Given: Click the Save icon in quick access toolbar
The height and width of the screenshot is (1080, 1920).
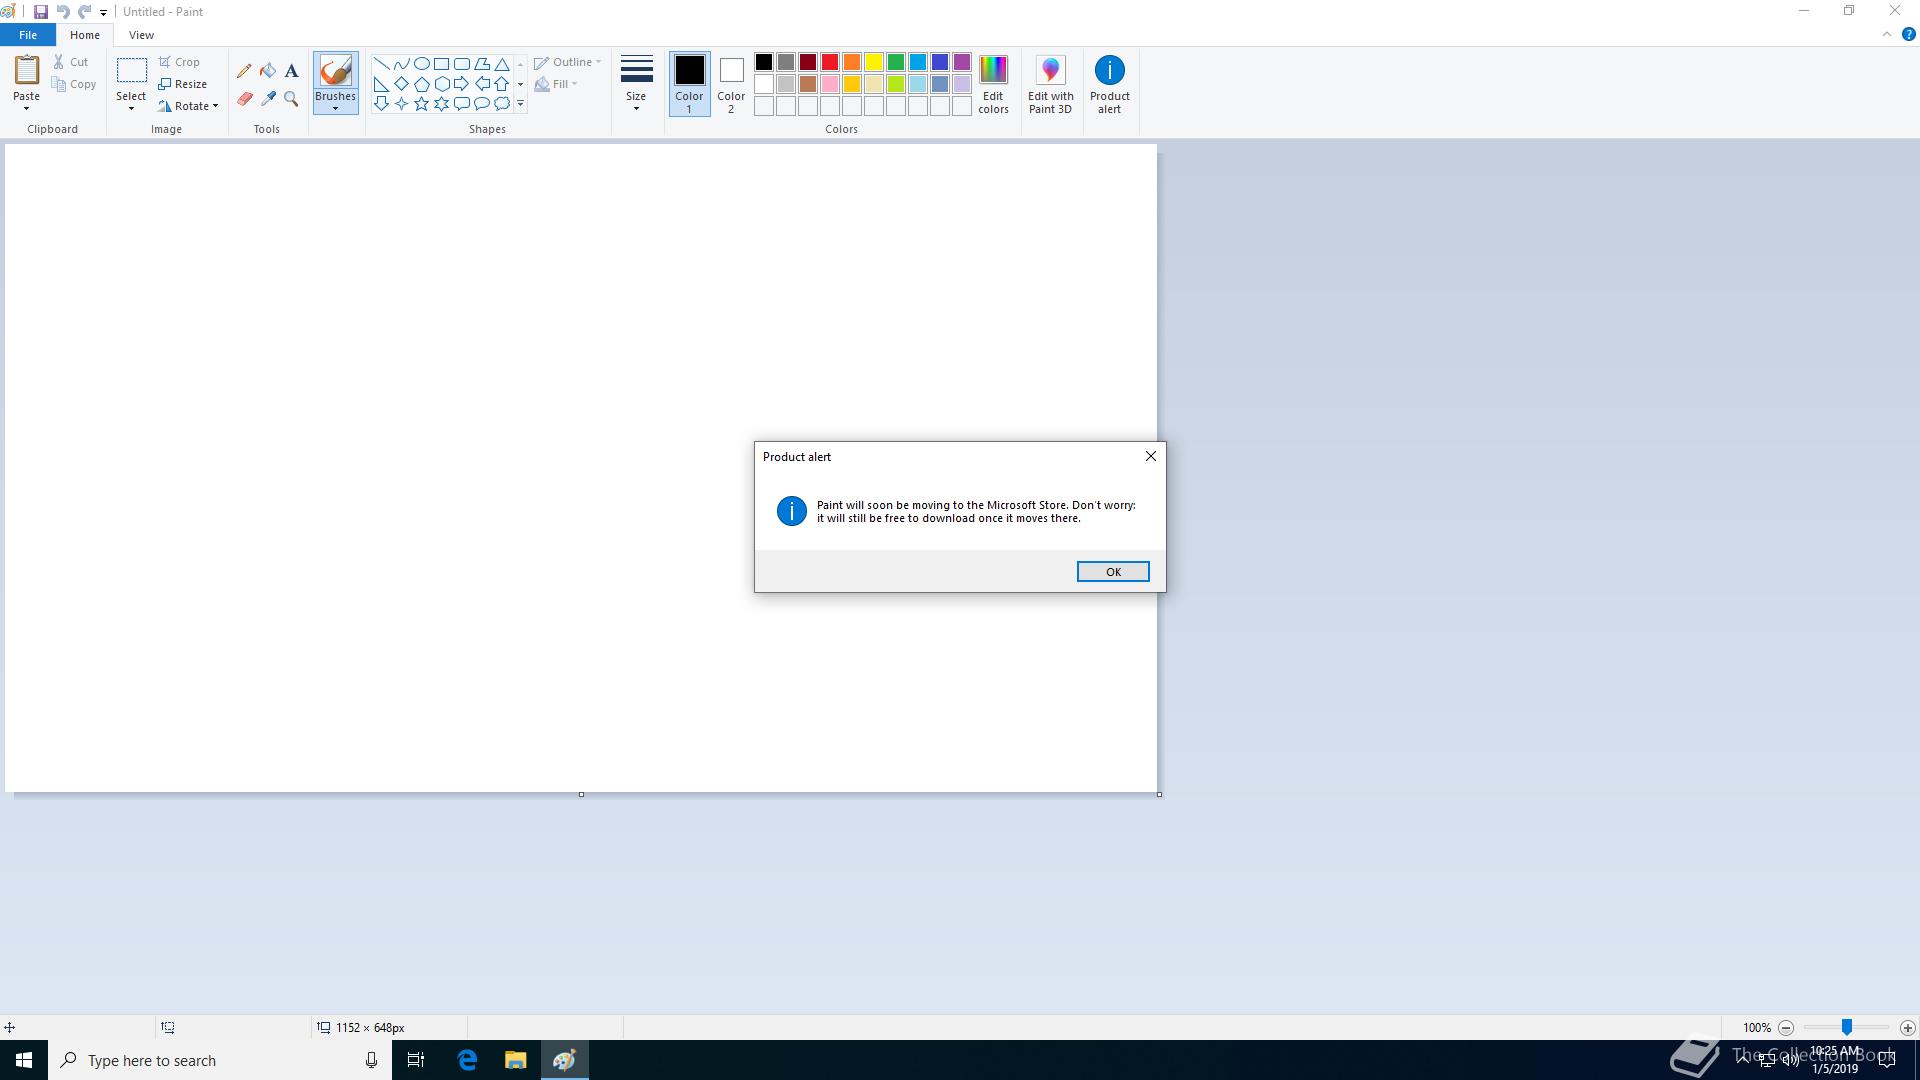Looking at the screenshot, I should [40, 12].
